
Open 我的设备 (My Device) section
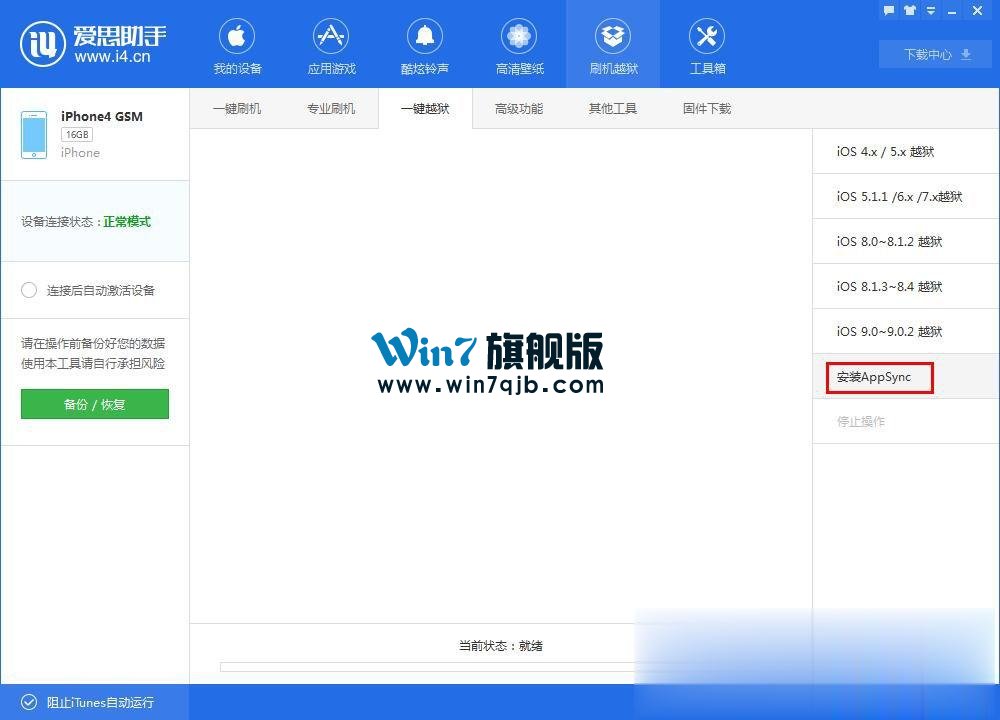[x=237, y=45]
